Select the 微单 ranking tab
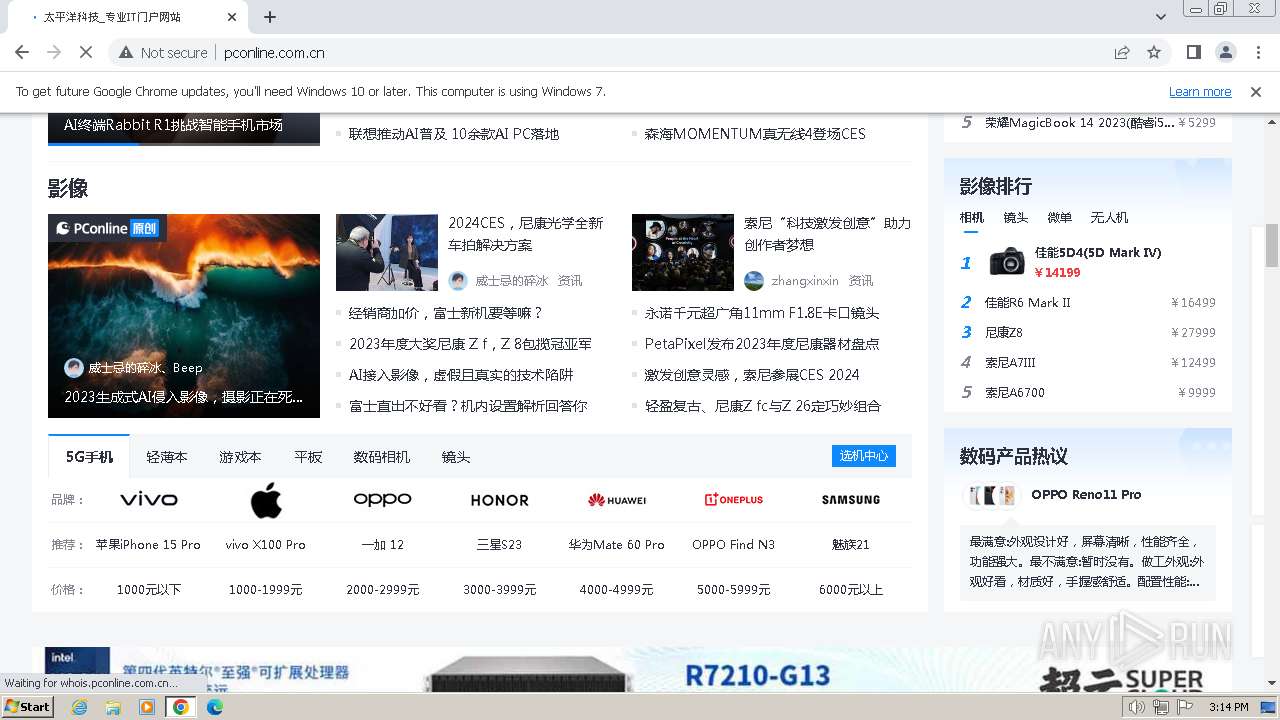Image resolution: width=1280 pixels, height=720 pixels. 1059,217
